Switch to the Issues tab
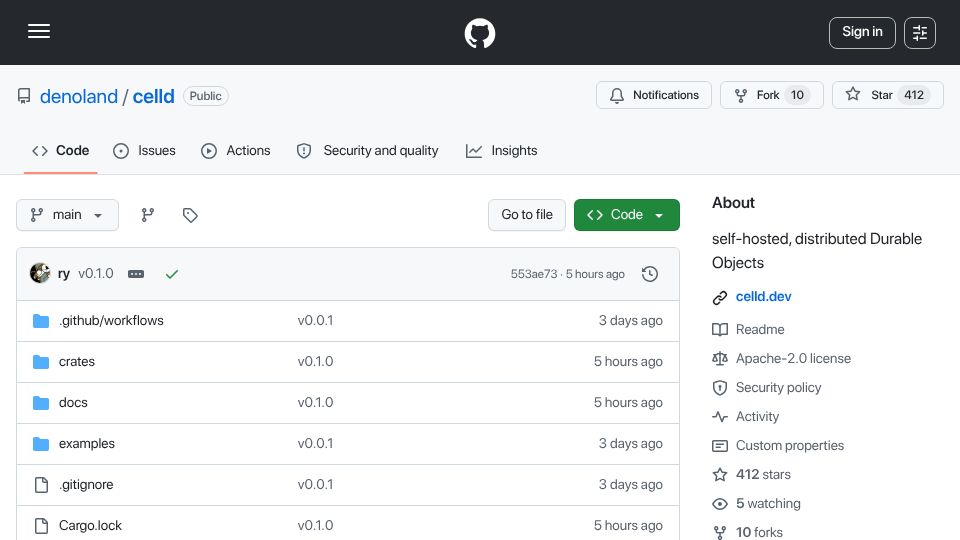The width and height of the screenshot is (960, 540). click(144, 151)
